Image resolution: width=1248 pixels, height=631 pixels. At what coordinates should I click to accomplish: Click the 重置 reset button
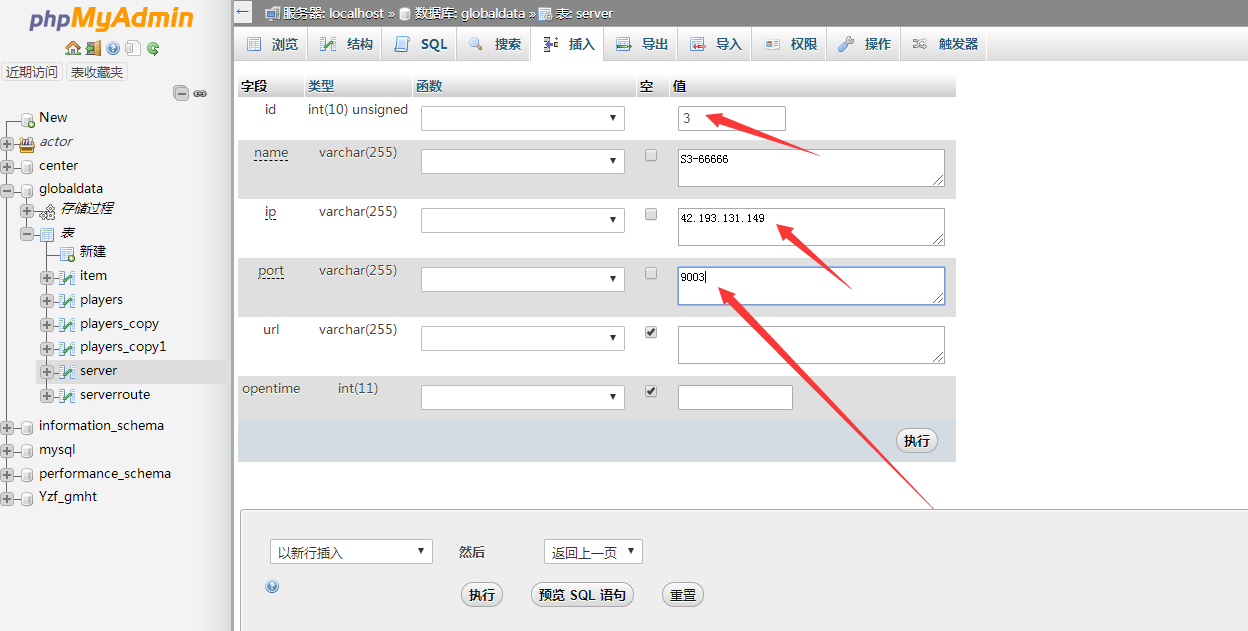(683, 595)
